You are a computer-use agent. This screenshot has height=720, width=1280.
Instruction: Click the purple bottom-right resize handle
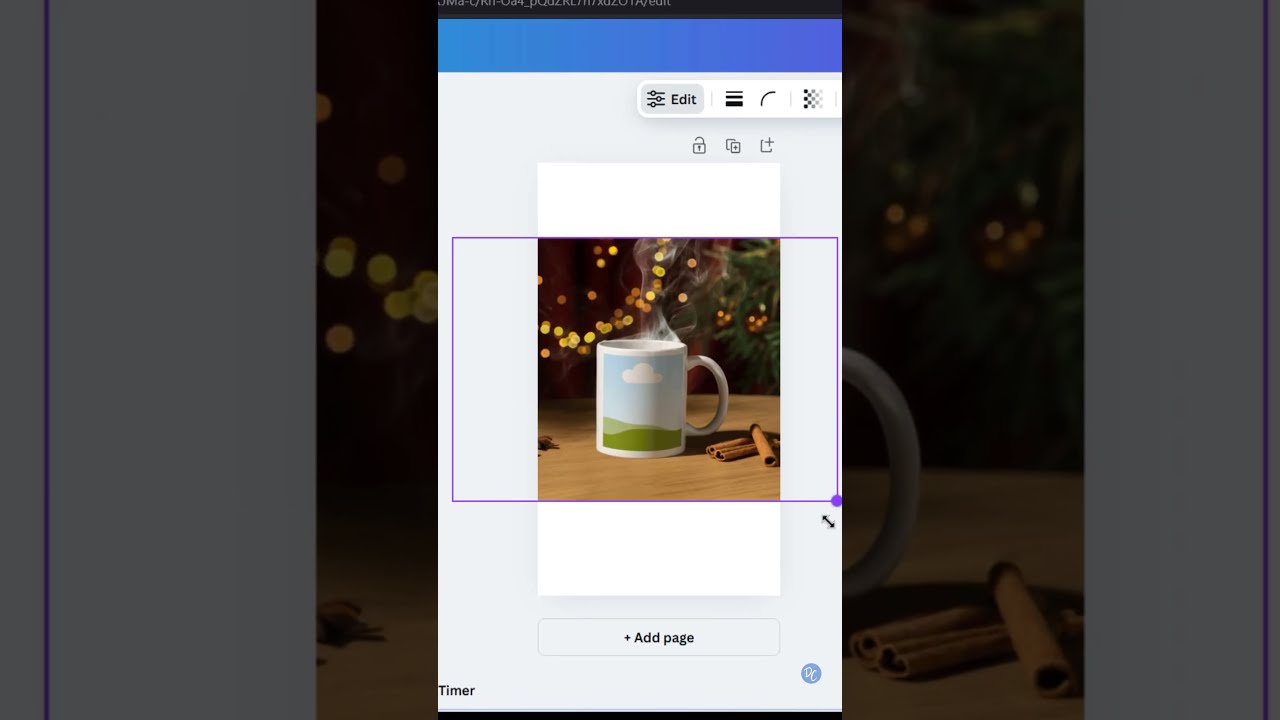click(x=837, y=501)
